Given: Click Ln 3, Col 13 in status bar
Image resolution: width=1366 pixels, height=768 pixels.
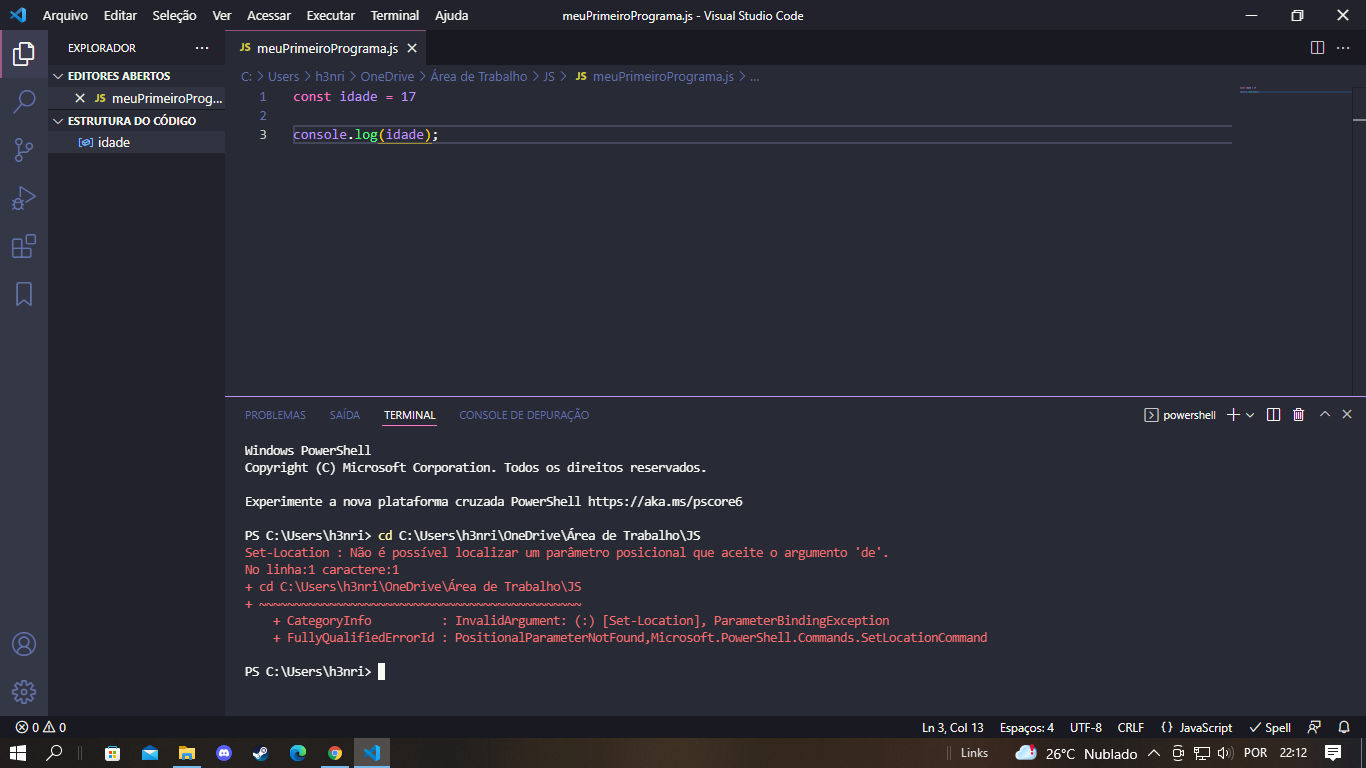Looking at the screenshot, I should click(x=953, y=727).
